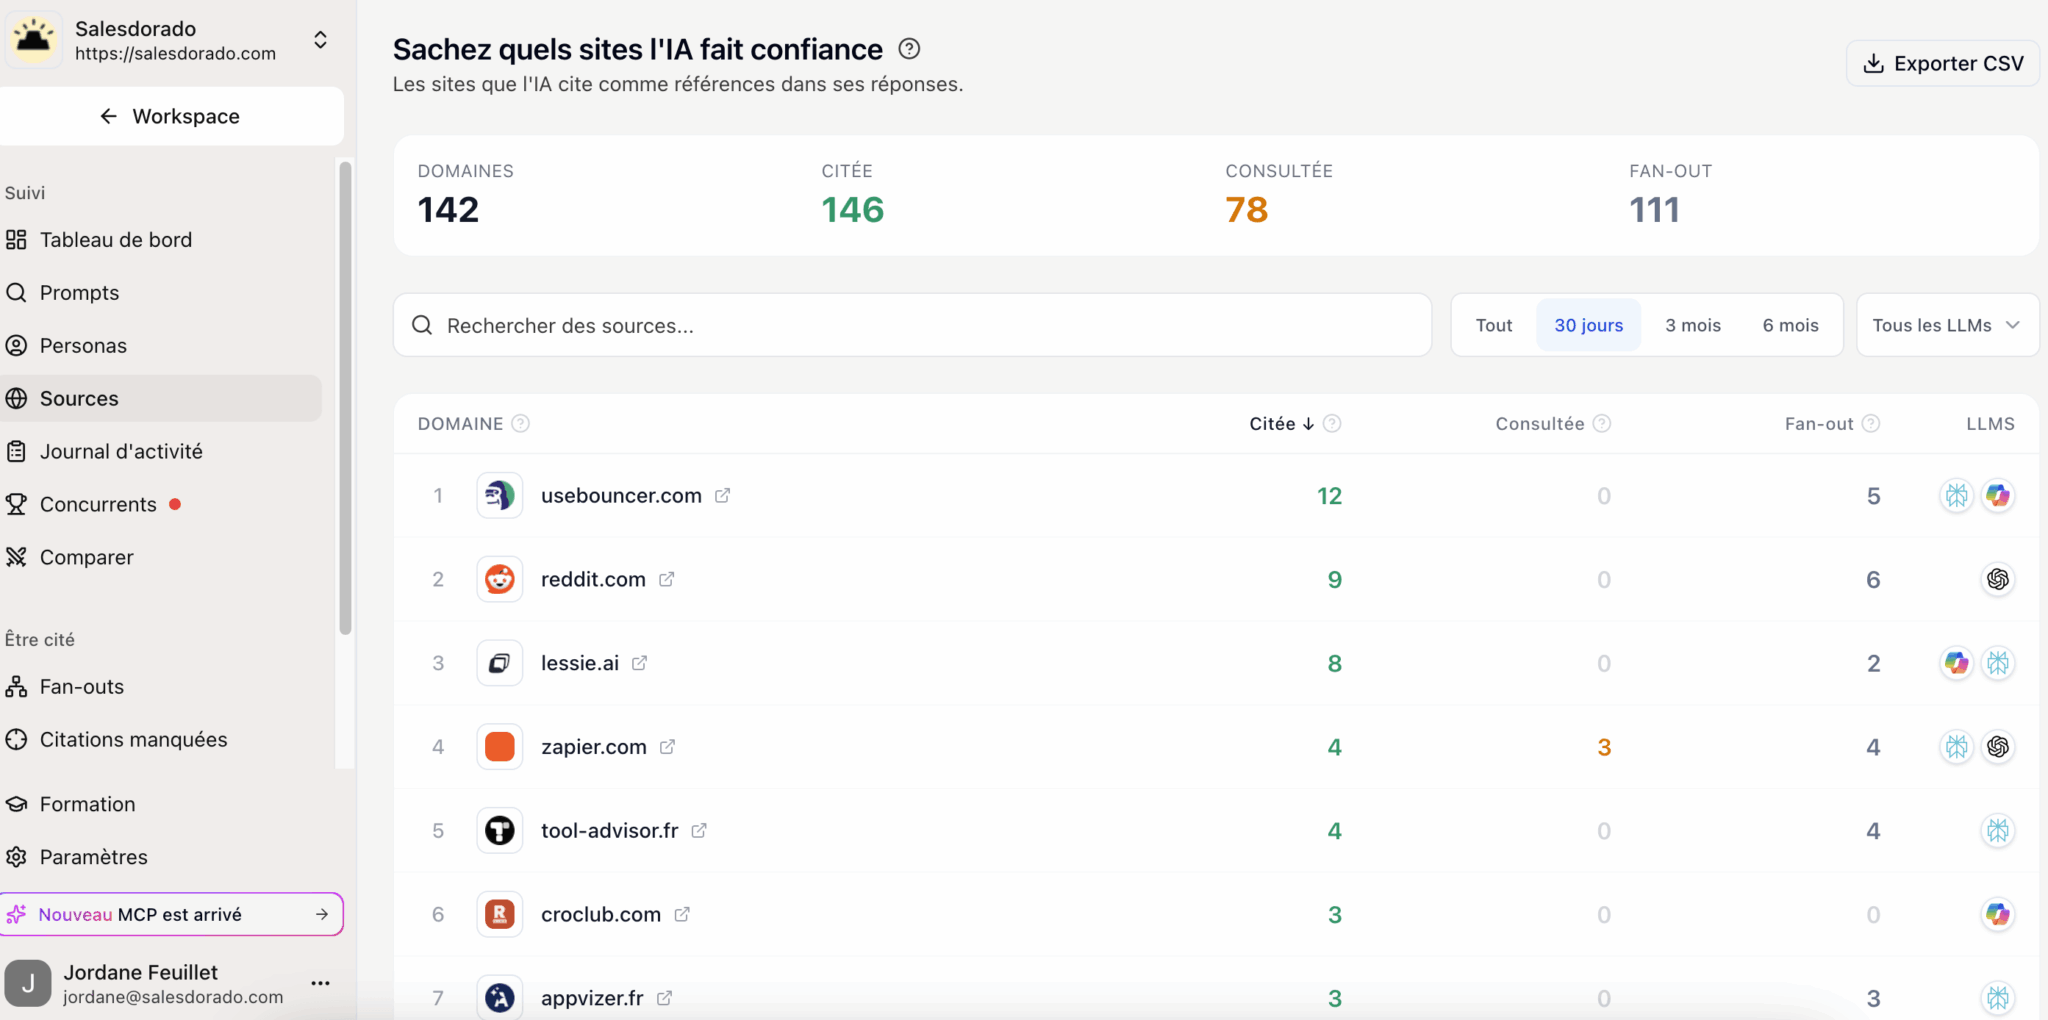Click the ChatGPT LLM icon in reddit.com row
The width and height of the screenshot is (2048, 1020).
1997,579
